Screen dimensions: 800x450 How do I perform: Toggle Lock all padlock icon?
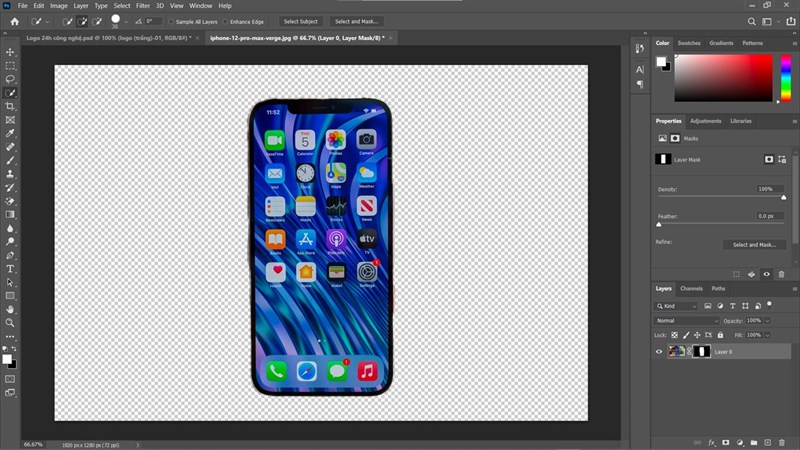720,335
